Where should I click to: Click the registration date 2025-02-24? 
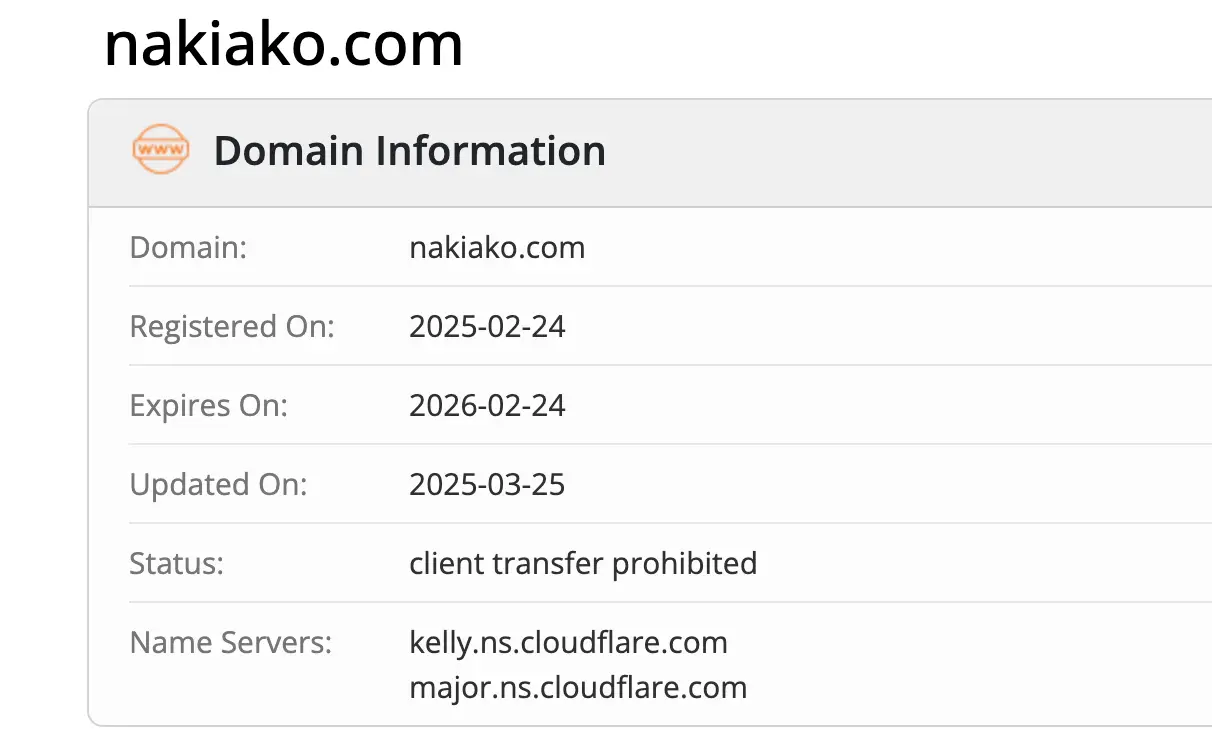pyautogui.click(x=487, y=327)
